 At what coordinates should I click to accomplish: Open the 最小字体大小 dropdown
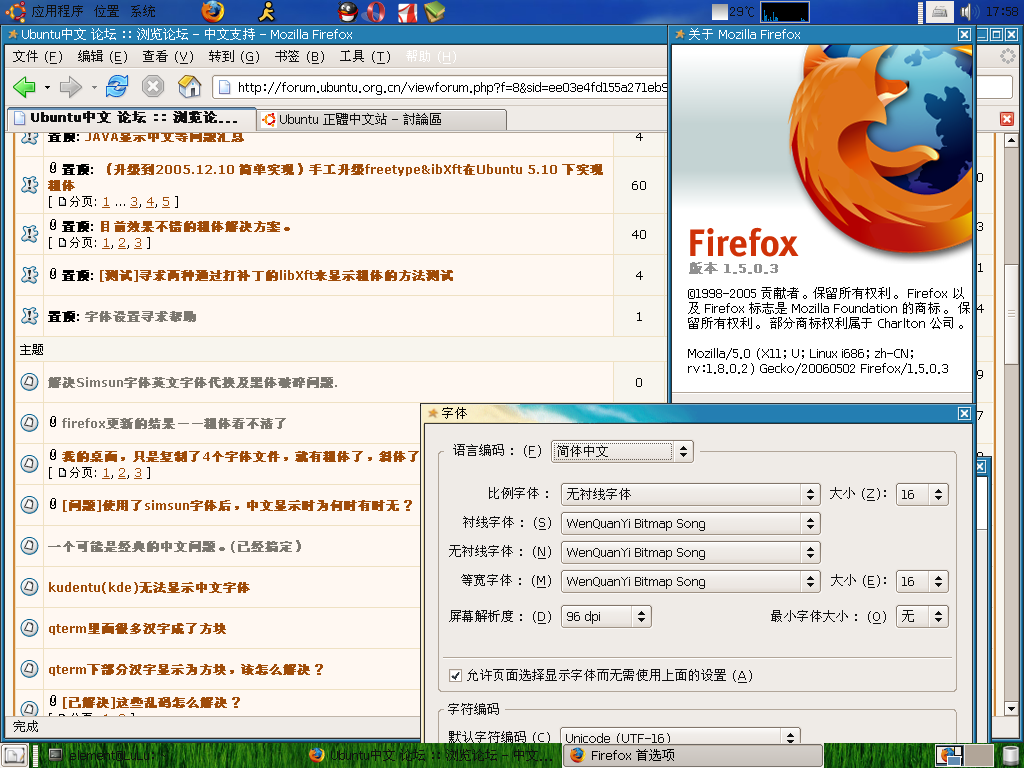pyautogui.click(x=922, y=616)
